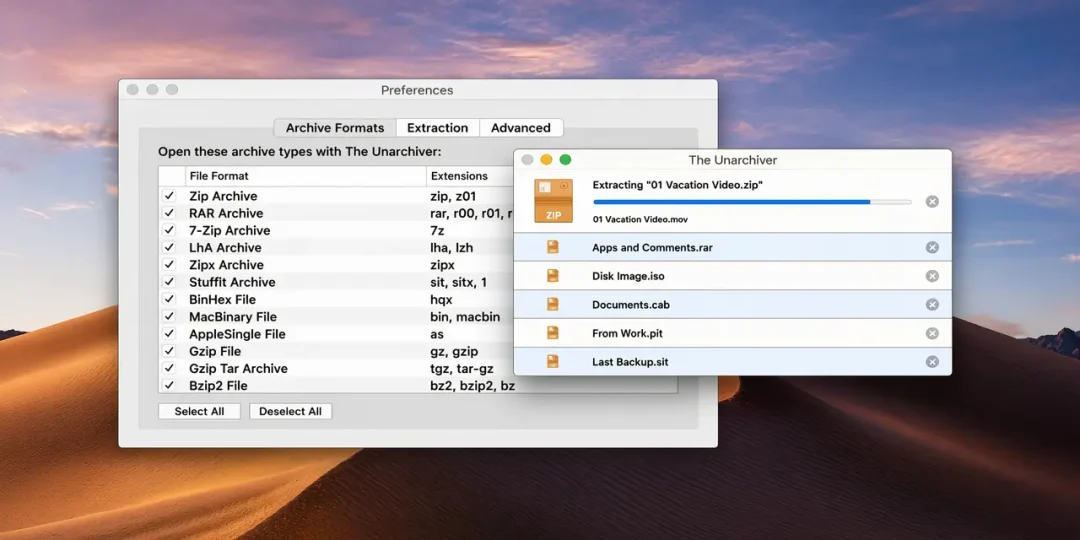Uncheck the Gzip Tar Archive format

169,368
